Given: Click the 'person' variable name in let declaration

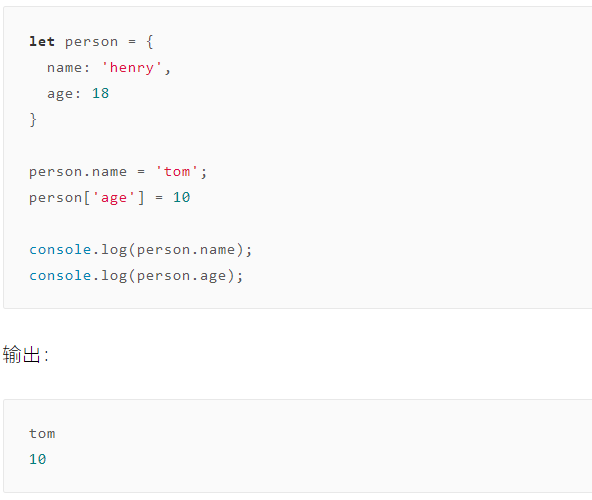Looking at the screenshot, I should coord(91,42).
